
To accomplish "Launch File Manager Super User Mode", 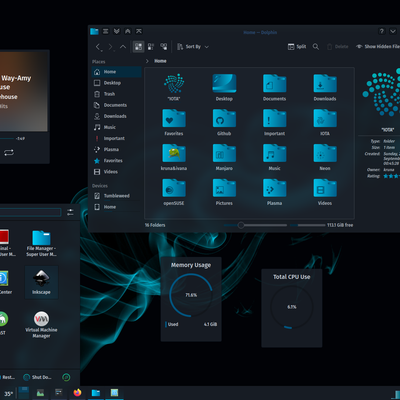I will pos(41,243).
